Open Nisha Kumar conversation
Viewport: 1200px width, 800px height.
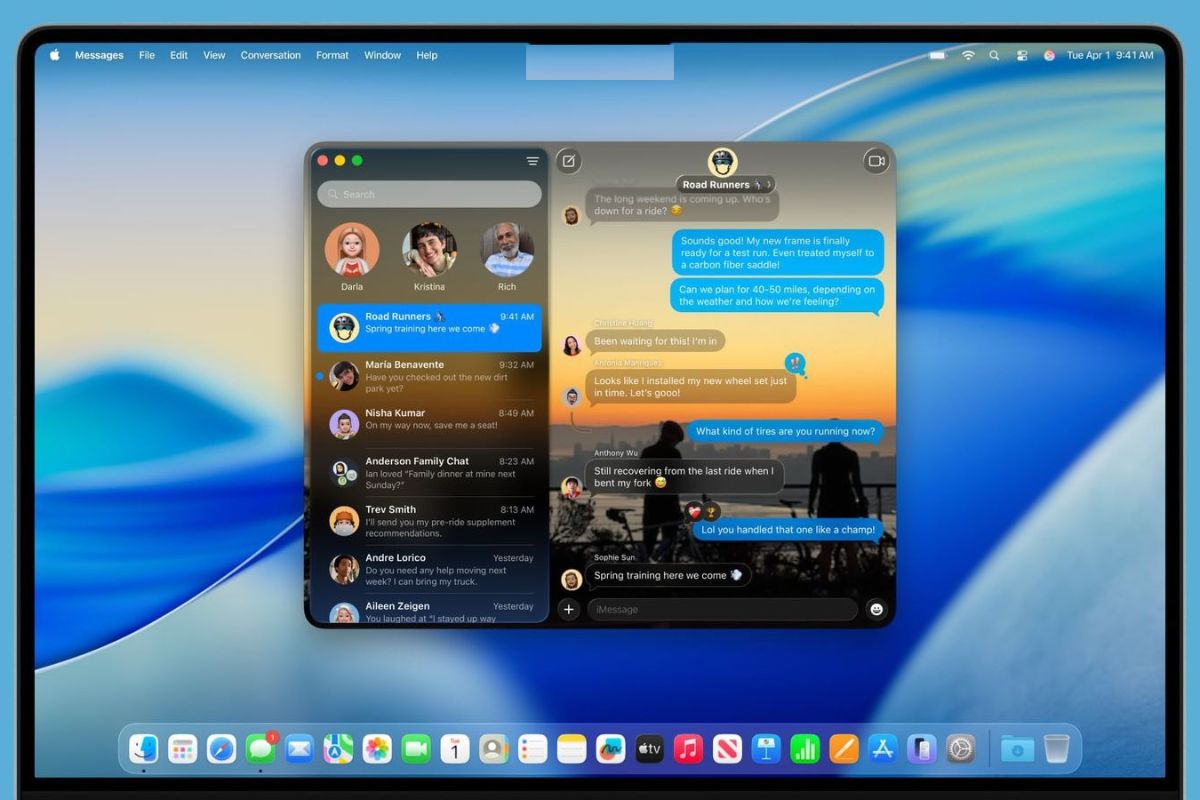coord(429,424)
